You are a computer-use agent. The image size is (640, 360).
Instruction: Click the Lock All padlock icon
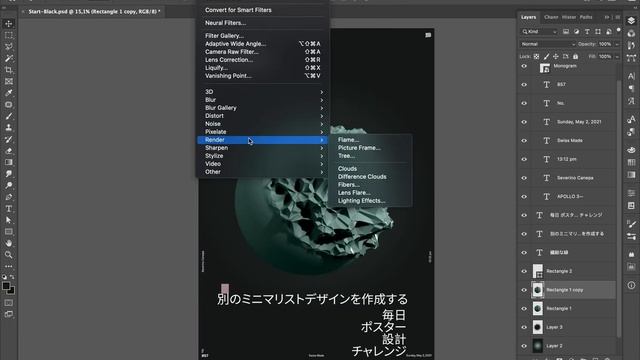click(x=576, y=56)
